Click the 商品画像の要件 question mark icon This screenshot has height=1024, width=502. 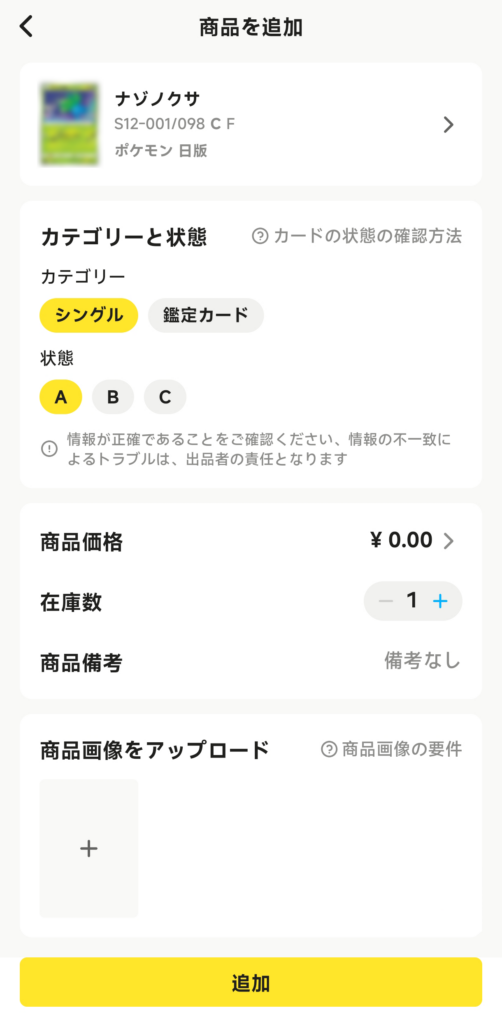[x=329, y=749]
